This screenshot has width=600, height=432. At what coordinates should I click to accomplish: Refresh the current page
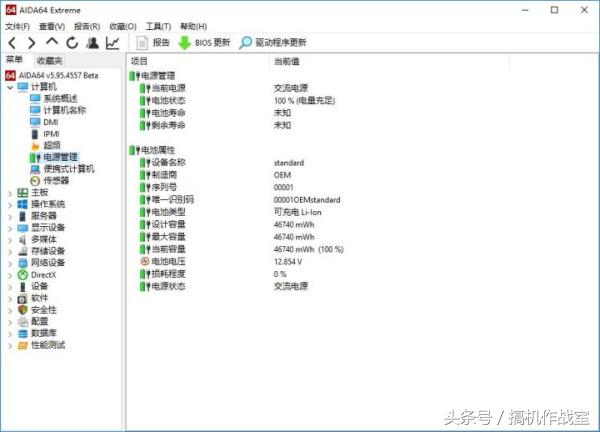click(72, 43)
